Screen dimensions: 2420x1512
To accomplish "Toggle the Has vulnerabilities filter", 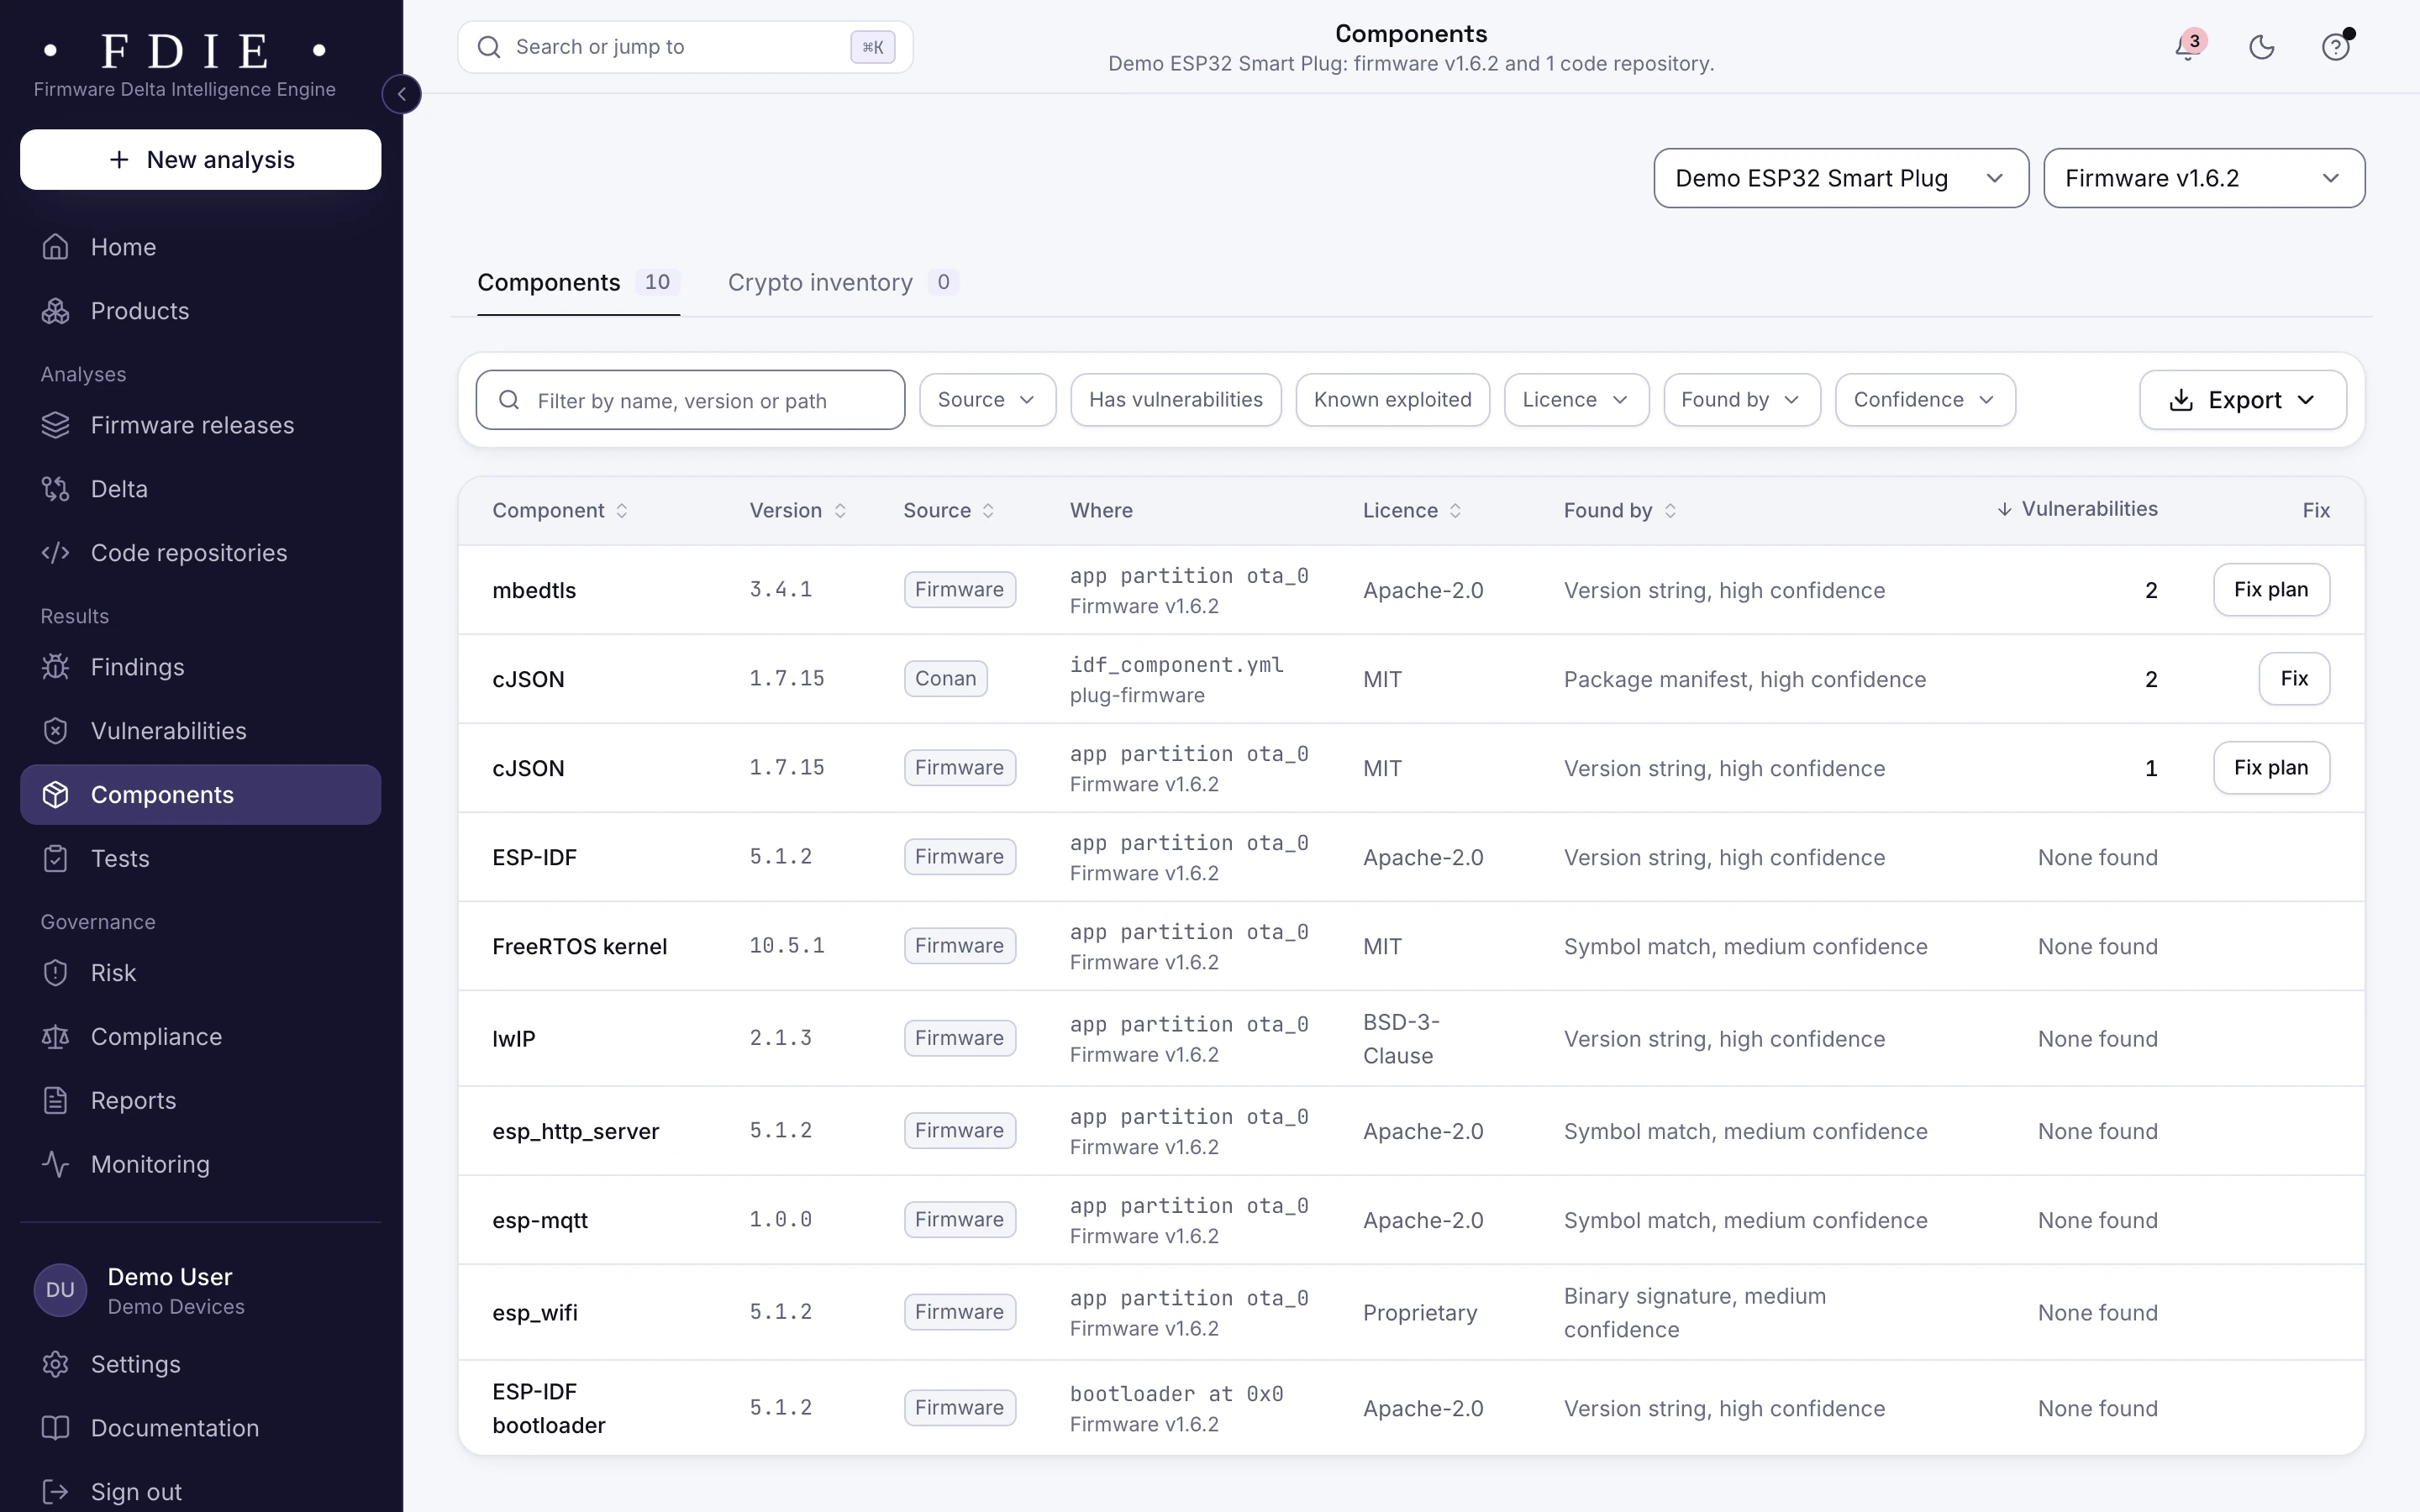I will pyautogui.click(x=1175, y=400).
